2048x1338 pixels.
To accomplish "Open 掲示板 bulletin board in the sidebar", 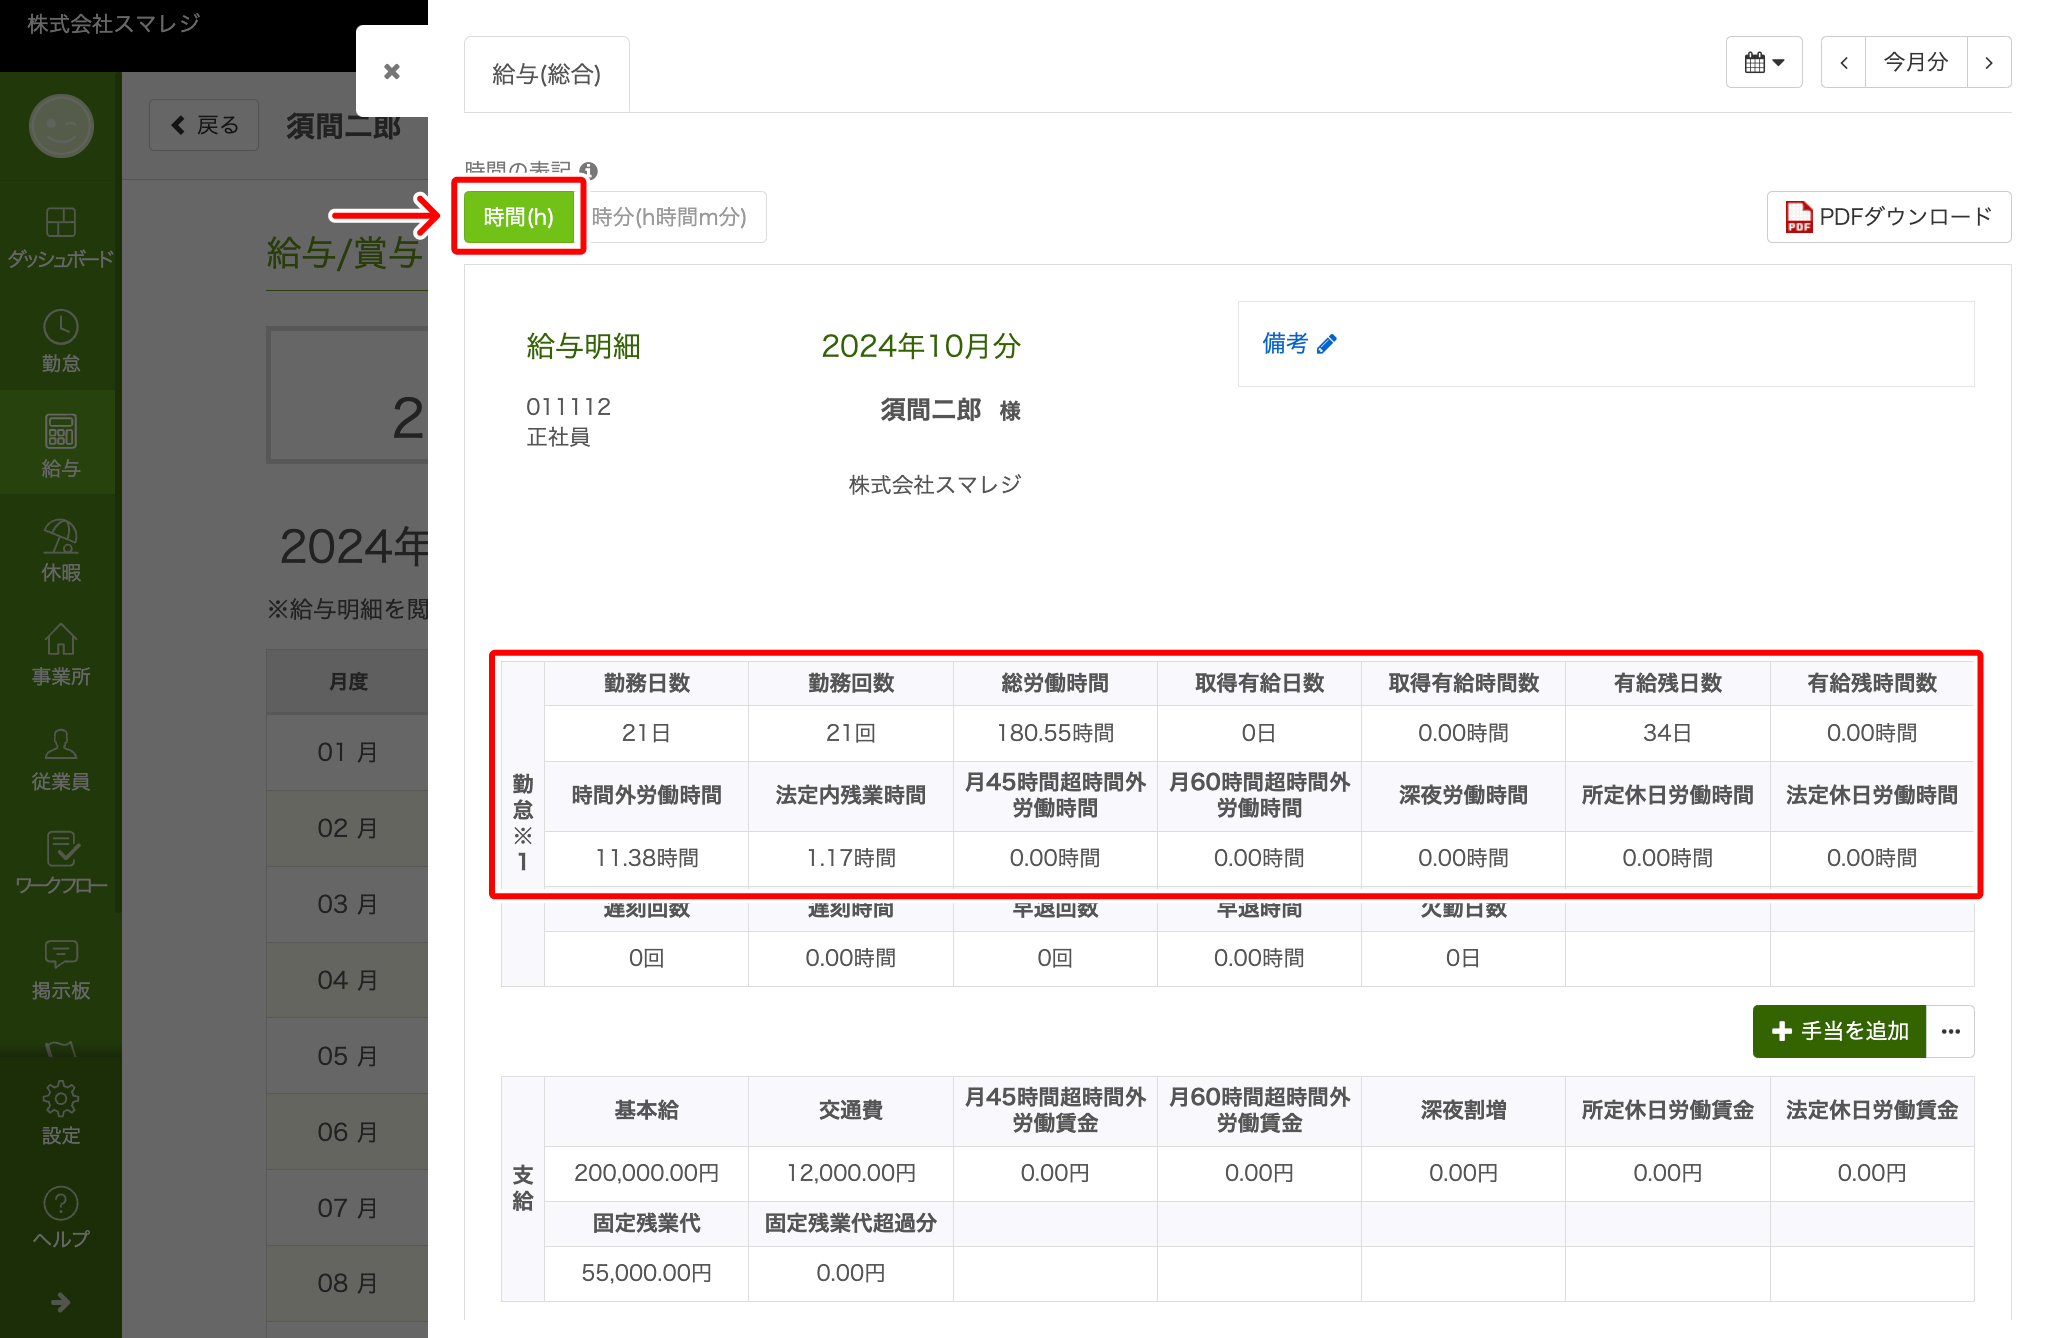I will 61,969.
